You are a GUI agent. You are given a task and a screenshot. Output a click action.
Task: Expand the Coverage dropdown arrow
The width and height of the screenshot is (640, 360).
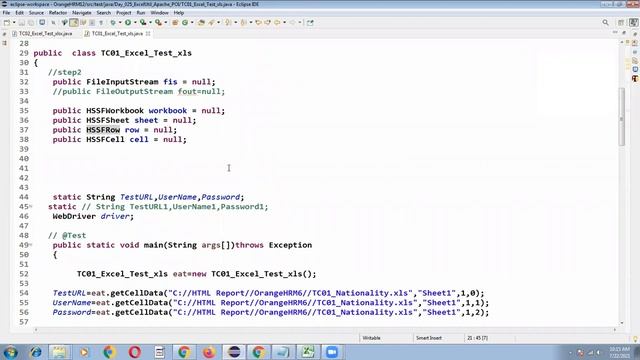tap(150, 22)
